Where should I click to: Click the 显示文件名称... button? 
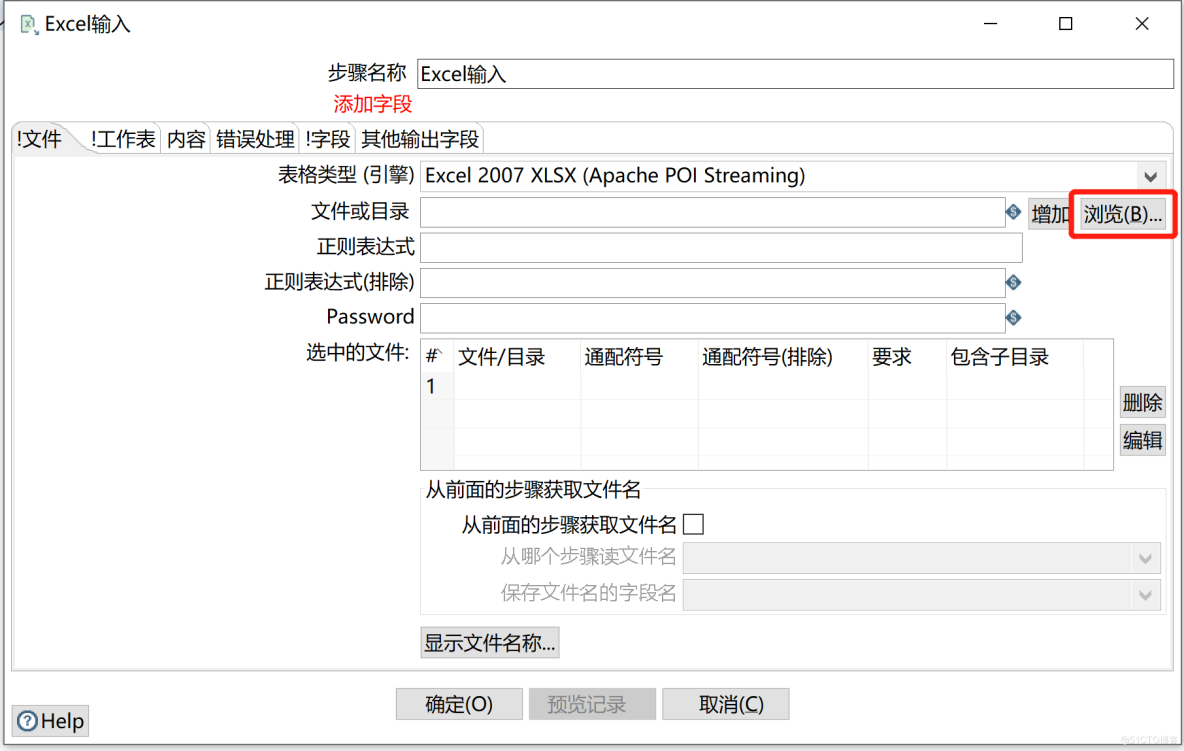point(490,642)
